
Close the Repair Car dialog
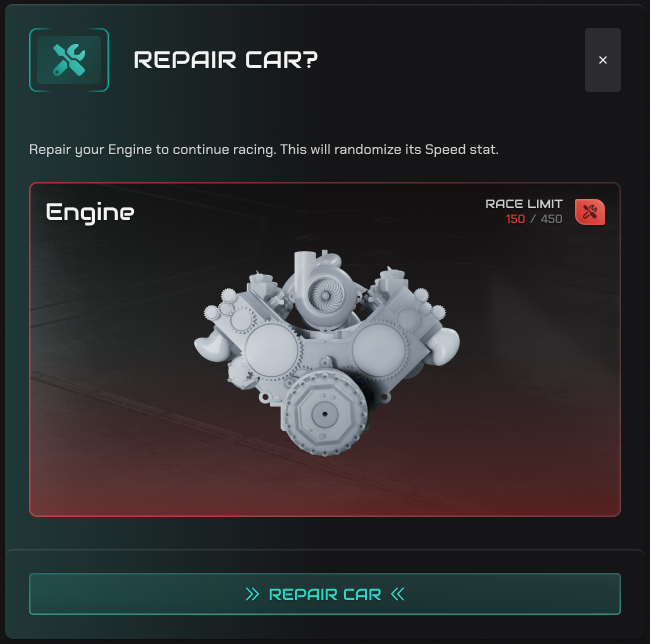pos(603,60)
